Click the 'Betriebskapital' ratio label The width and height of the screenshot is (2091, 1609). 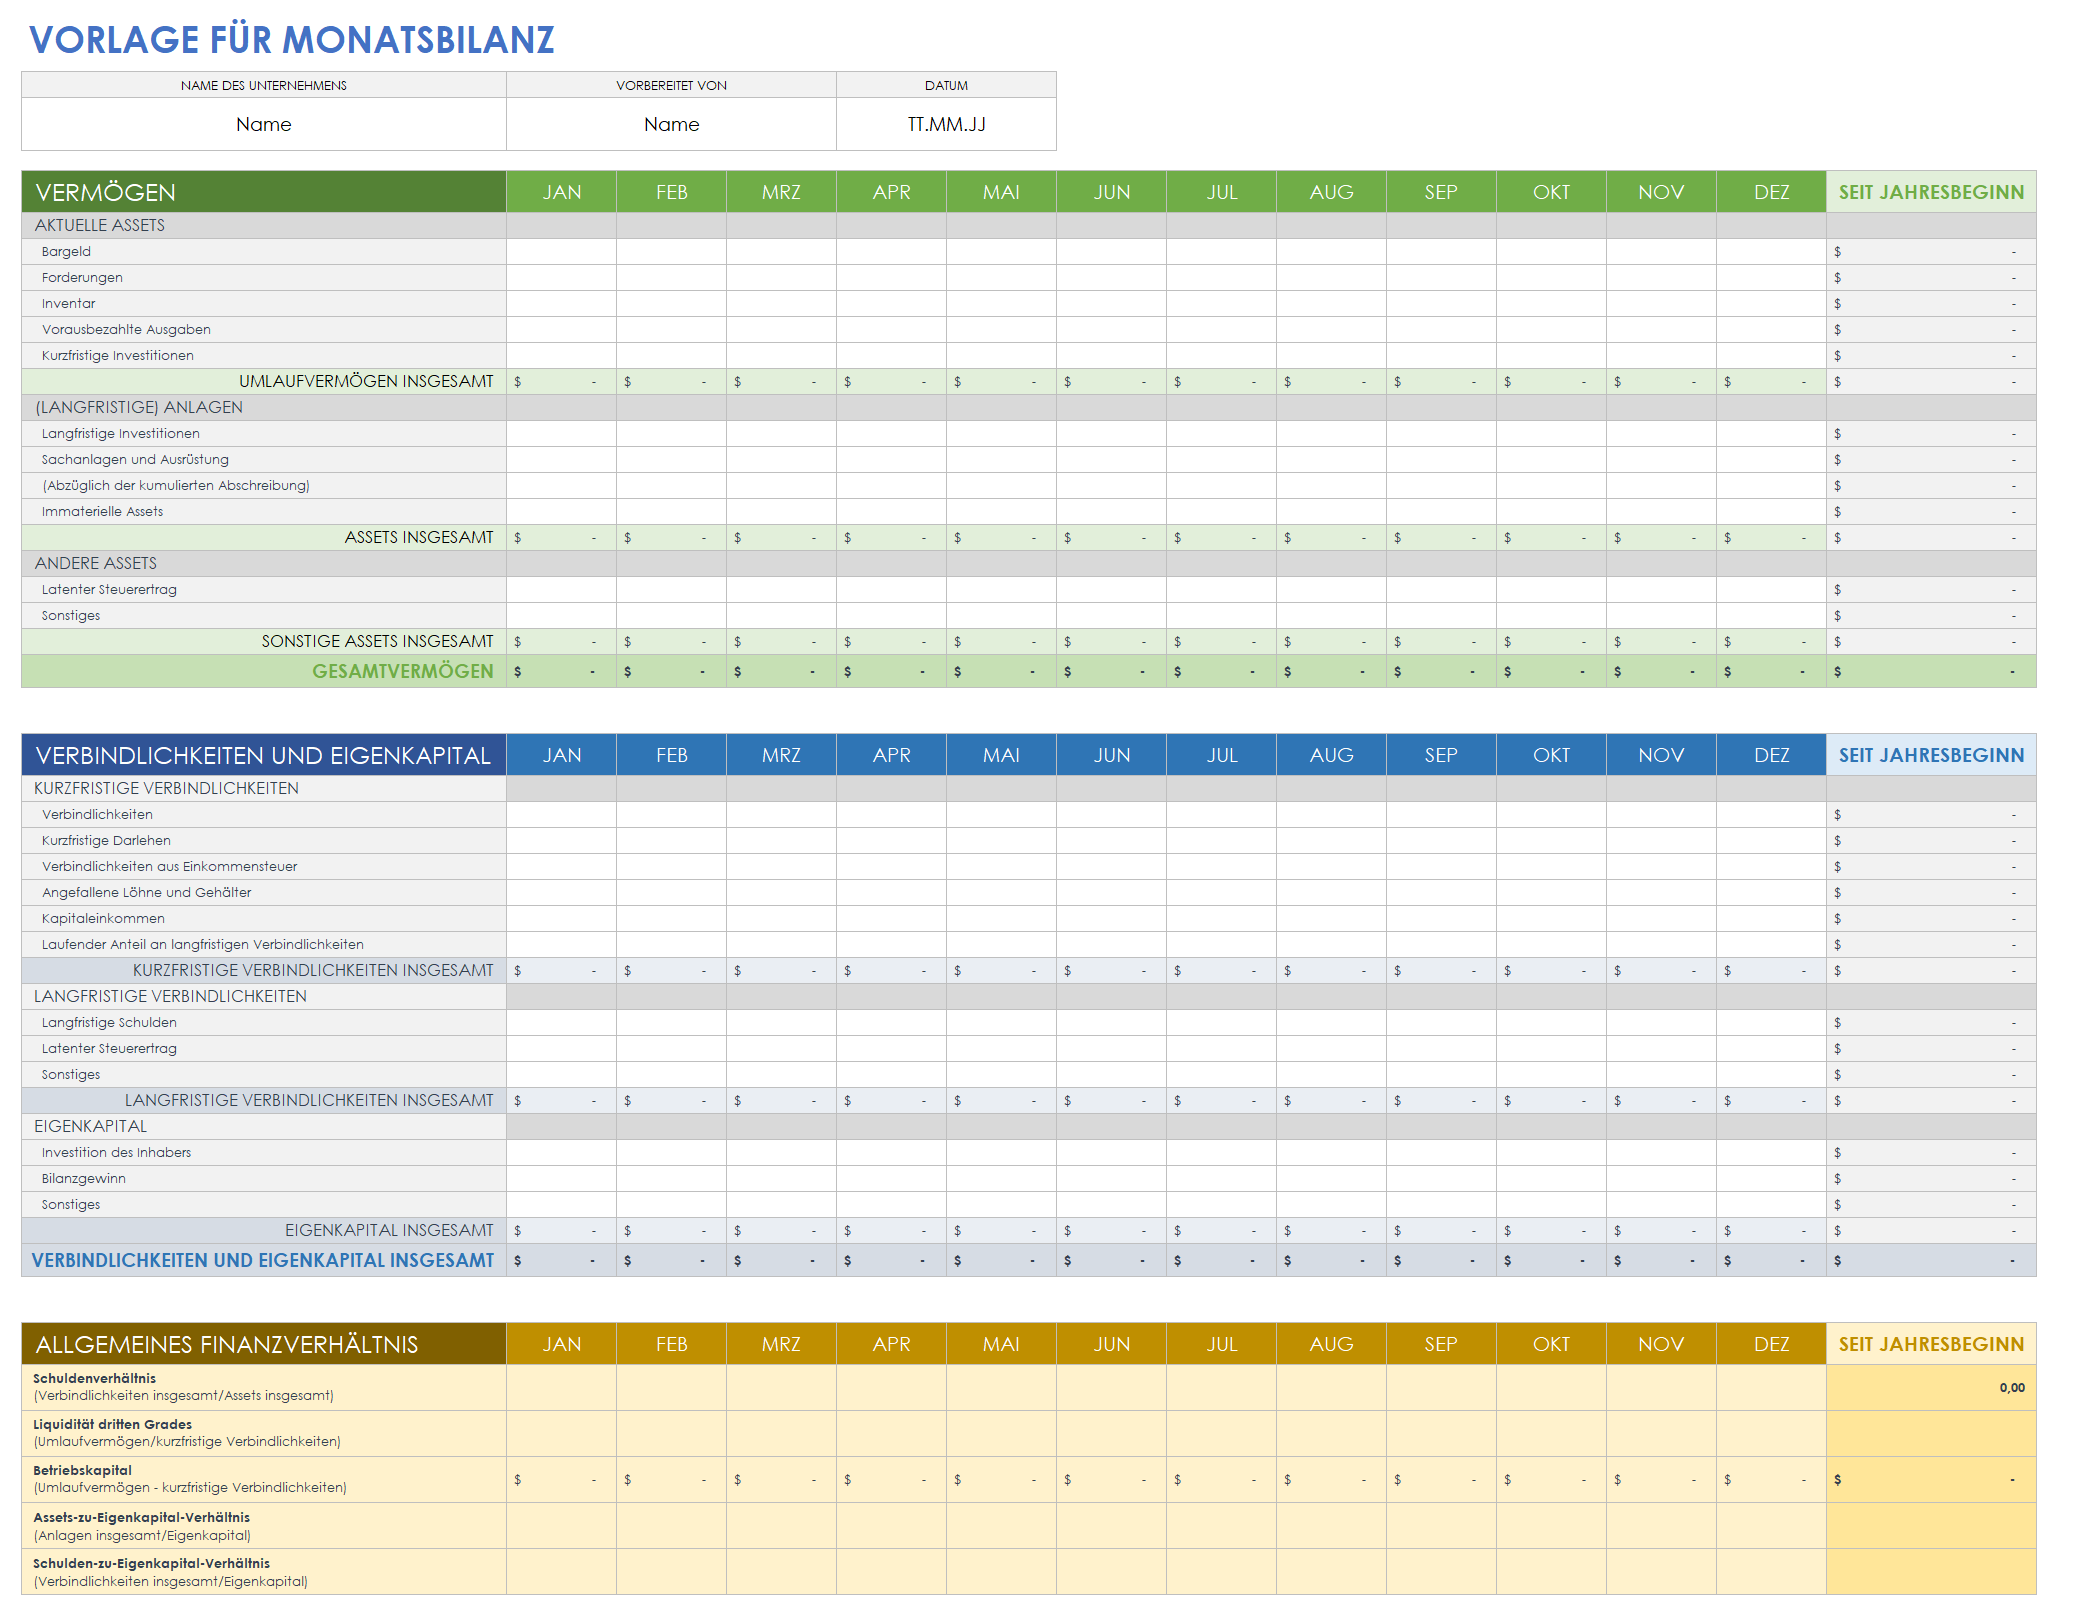[82, 1470]
